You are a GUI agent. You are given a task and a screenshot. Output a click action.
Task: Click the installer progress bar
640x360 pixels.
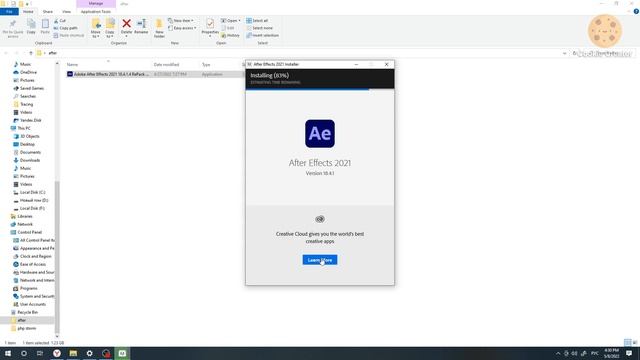coord(320,89)
